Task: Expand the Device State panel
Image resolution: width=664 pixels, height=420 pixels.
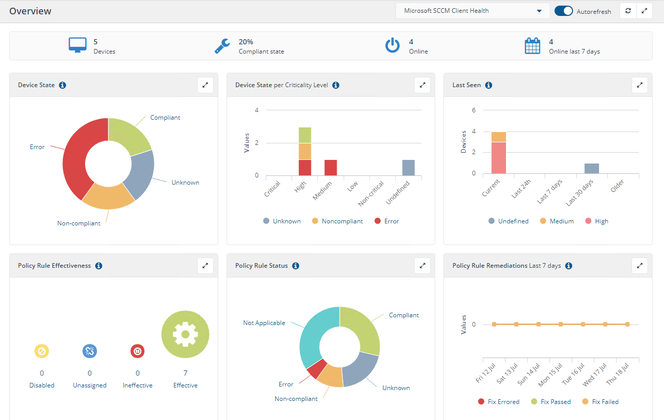Action: (205, 85)
